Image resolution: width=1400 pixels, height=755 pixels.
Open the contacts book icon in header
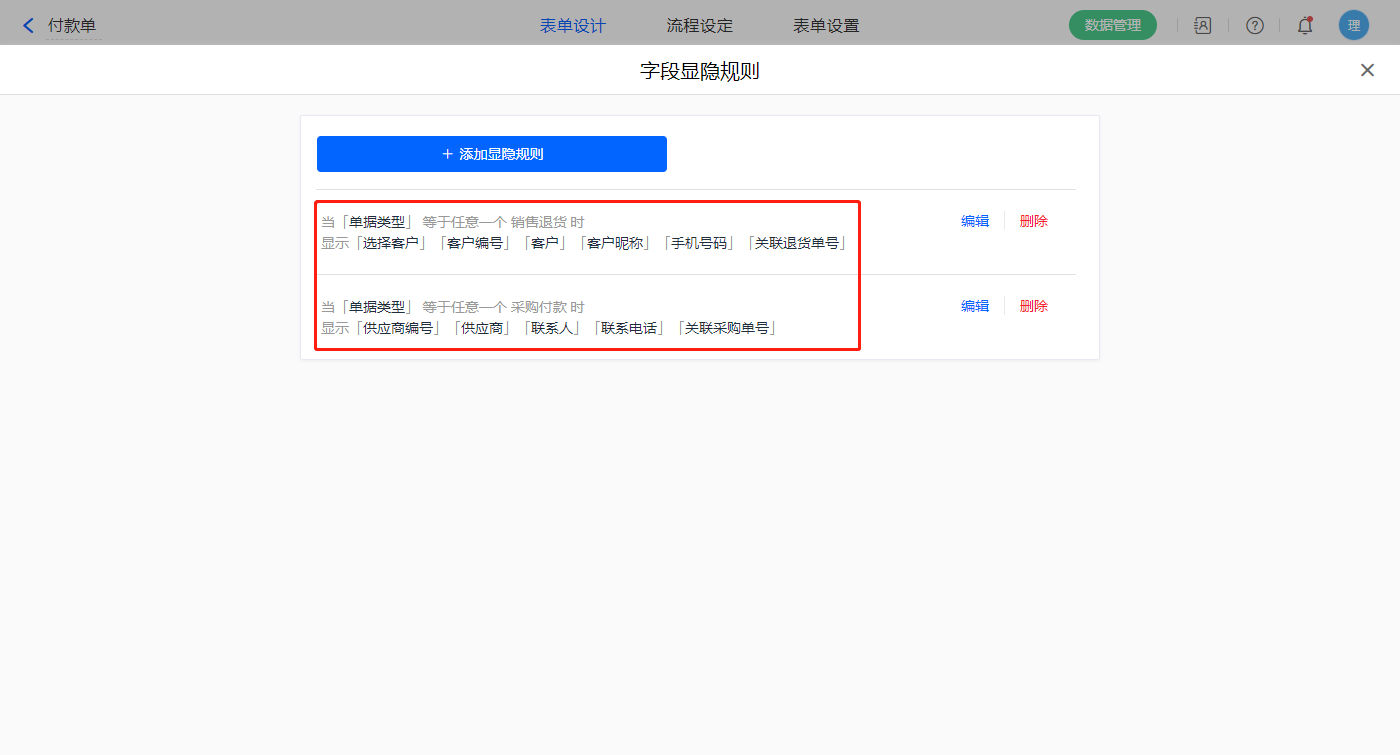tap(1202, 26)
